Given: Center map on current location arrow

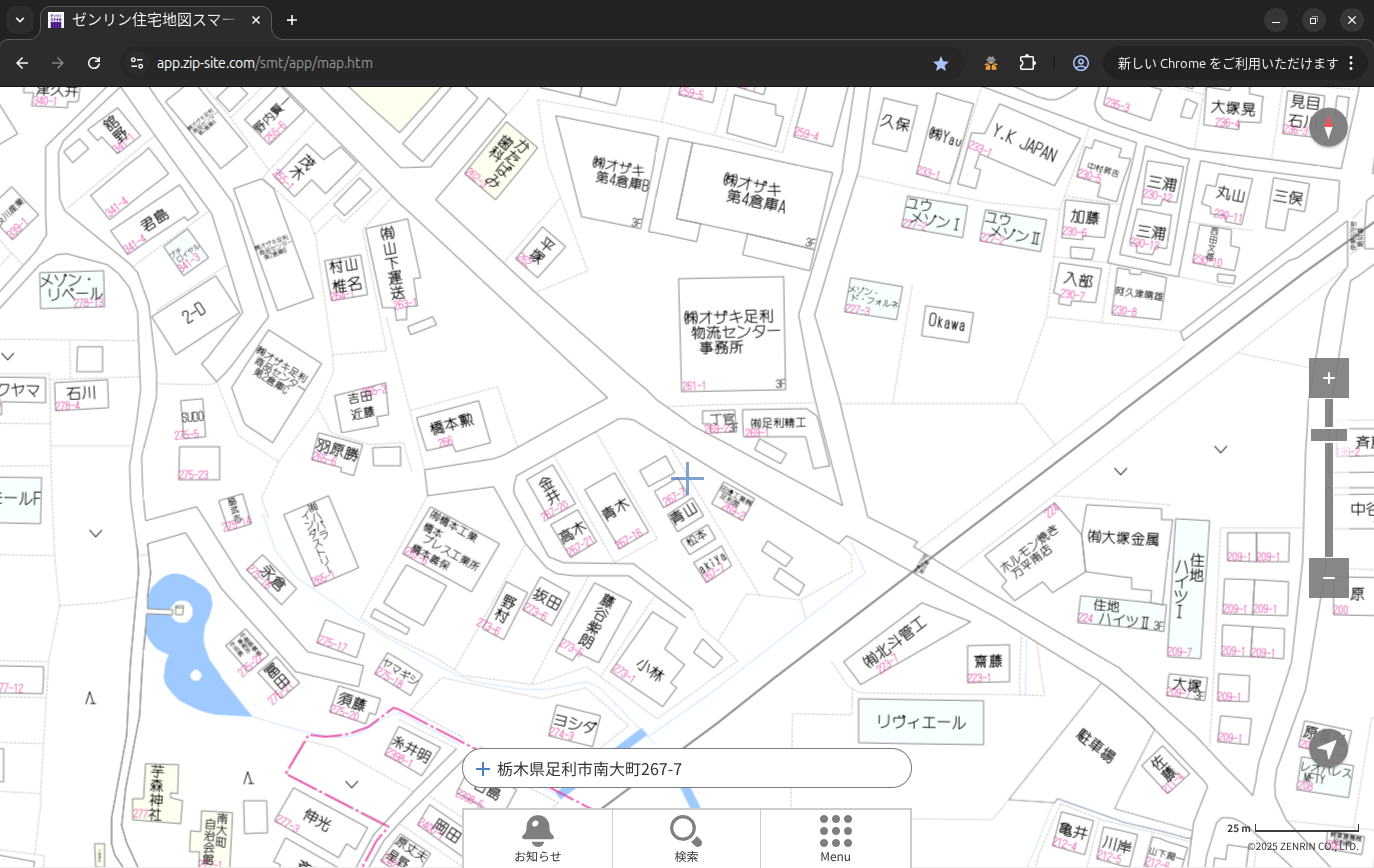Looking at the screenshot, I should [1329, 748].
